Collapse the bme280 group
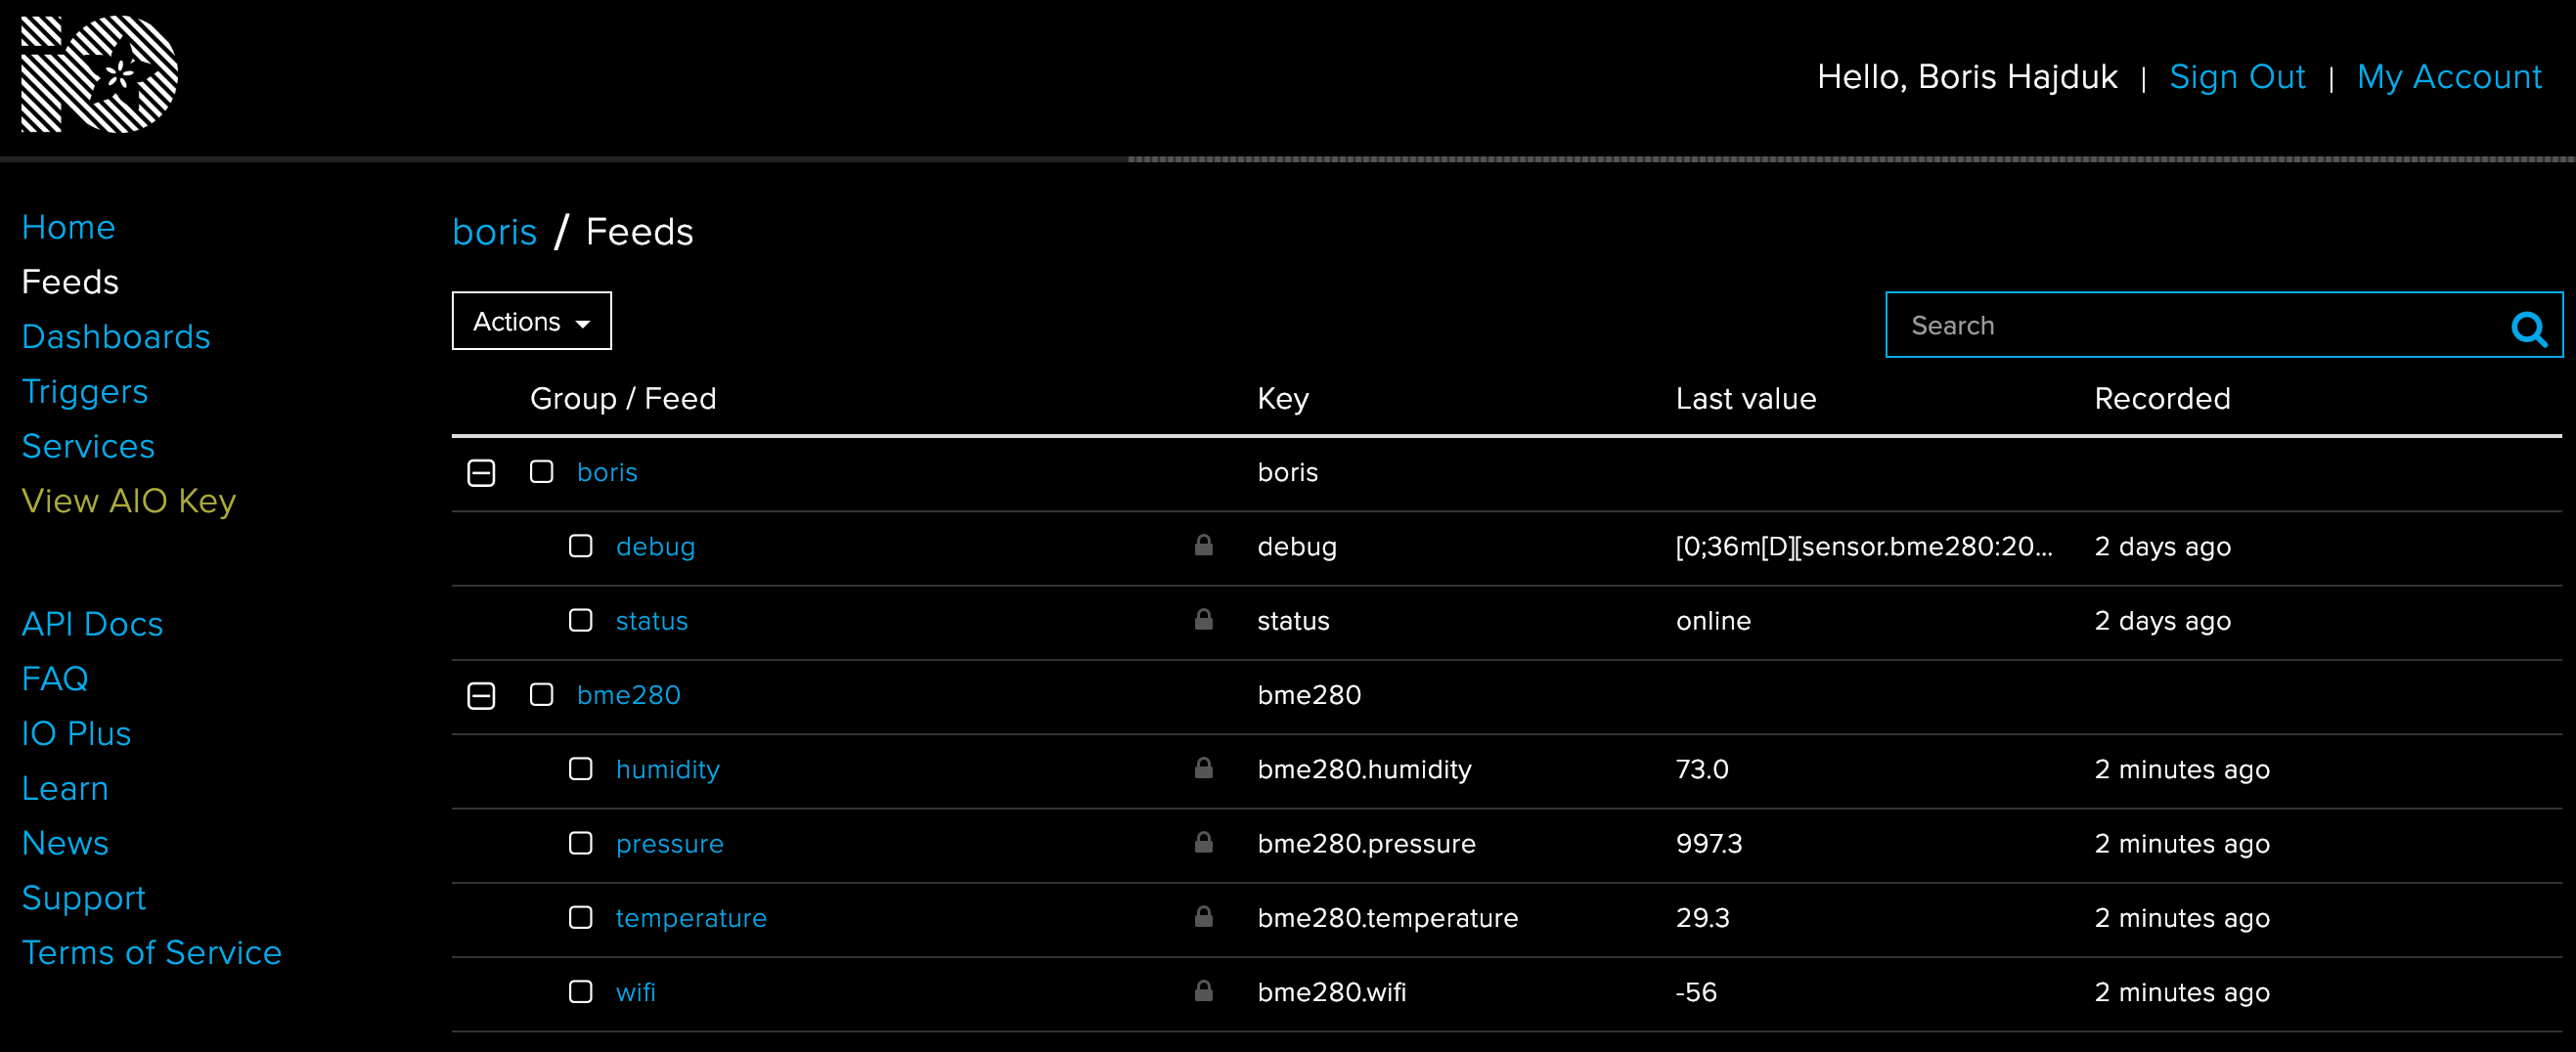 481,695
